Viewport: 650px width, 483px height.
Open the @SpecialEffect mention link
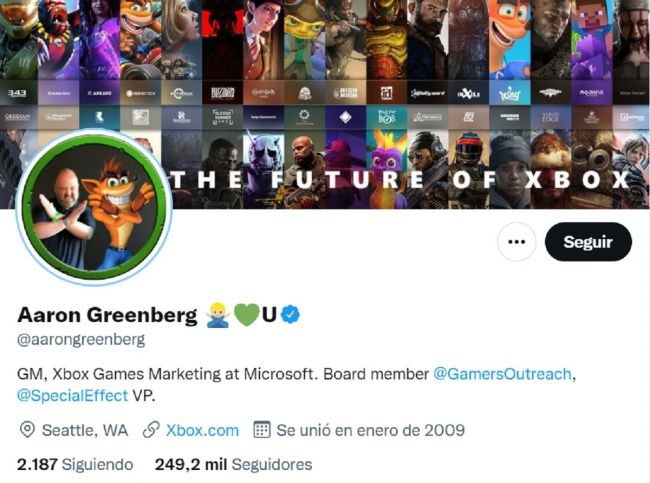[73, 395]
